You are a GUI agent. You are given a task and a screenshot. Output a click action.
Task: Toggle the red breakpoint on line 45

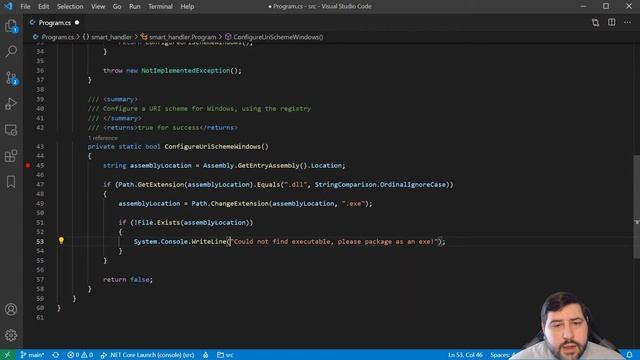(x=28, y=165)
